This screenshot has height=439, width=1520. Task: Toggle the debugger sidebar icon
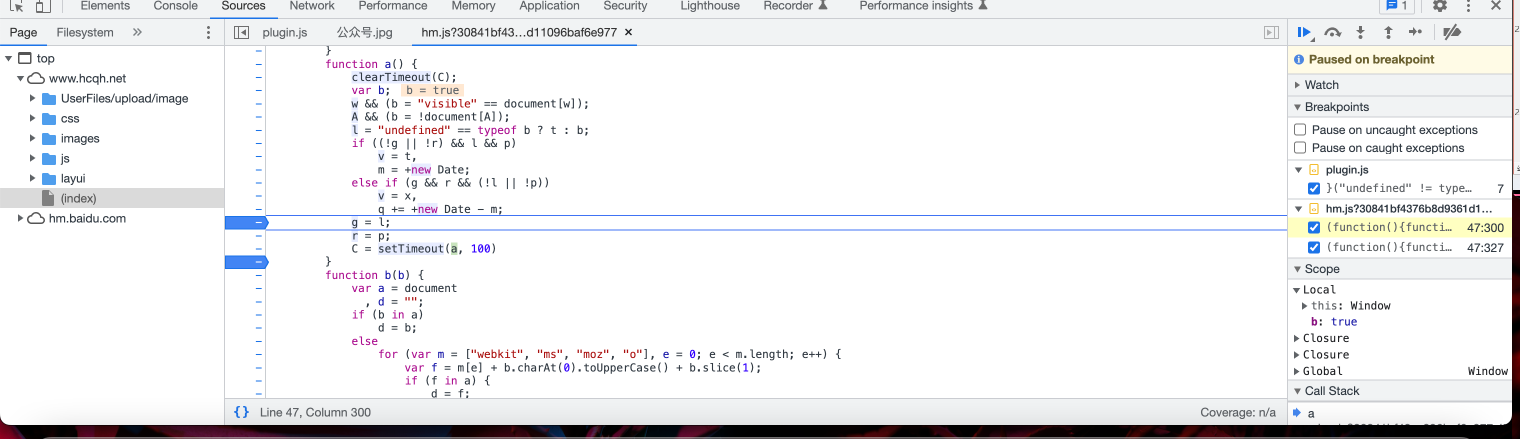click(1271, 32)
